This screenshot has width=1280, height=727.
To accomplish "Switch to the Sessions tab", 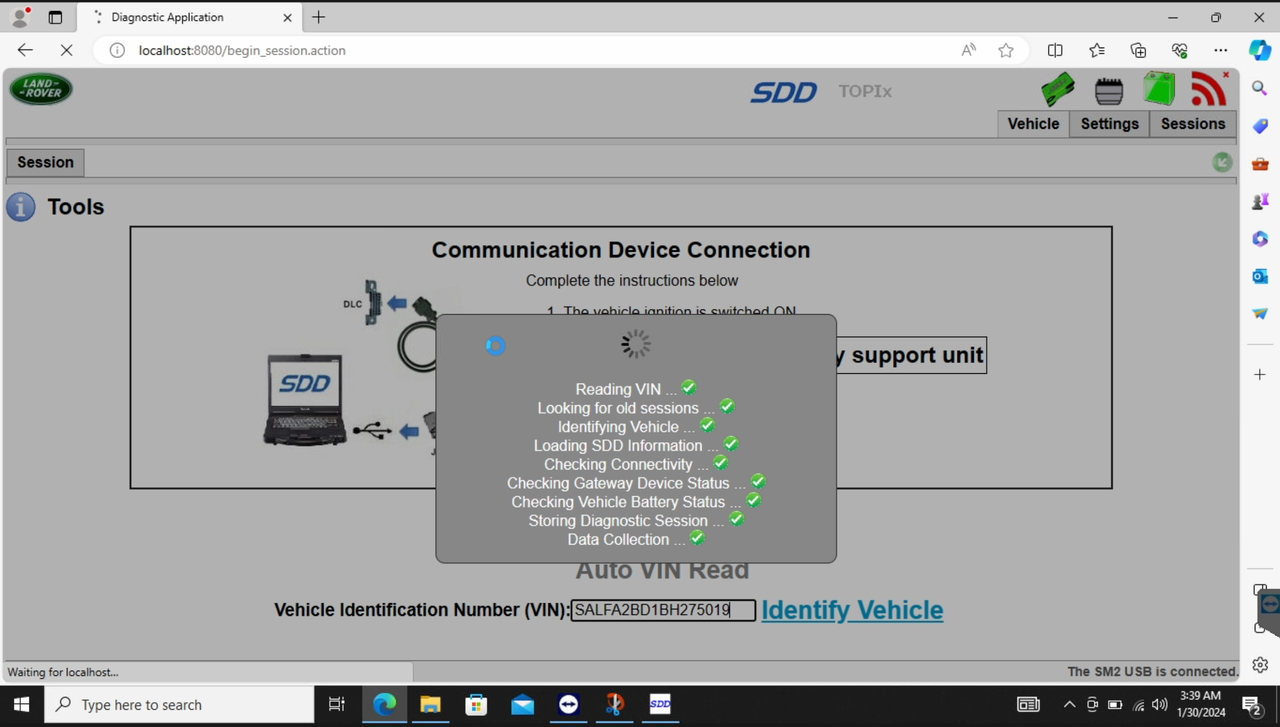I will click(1192, 123).
